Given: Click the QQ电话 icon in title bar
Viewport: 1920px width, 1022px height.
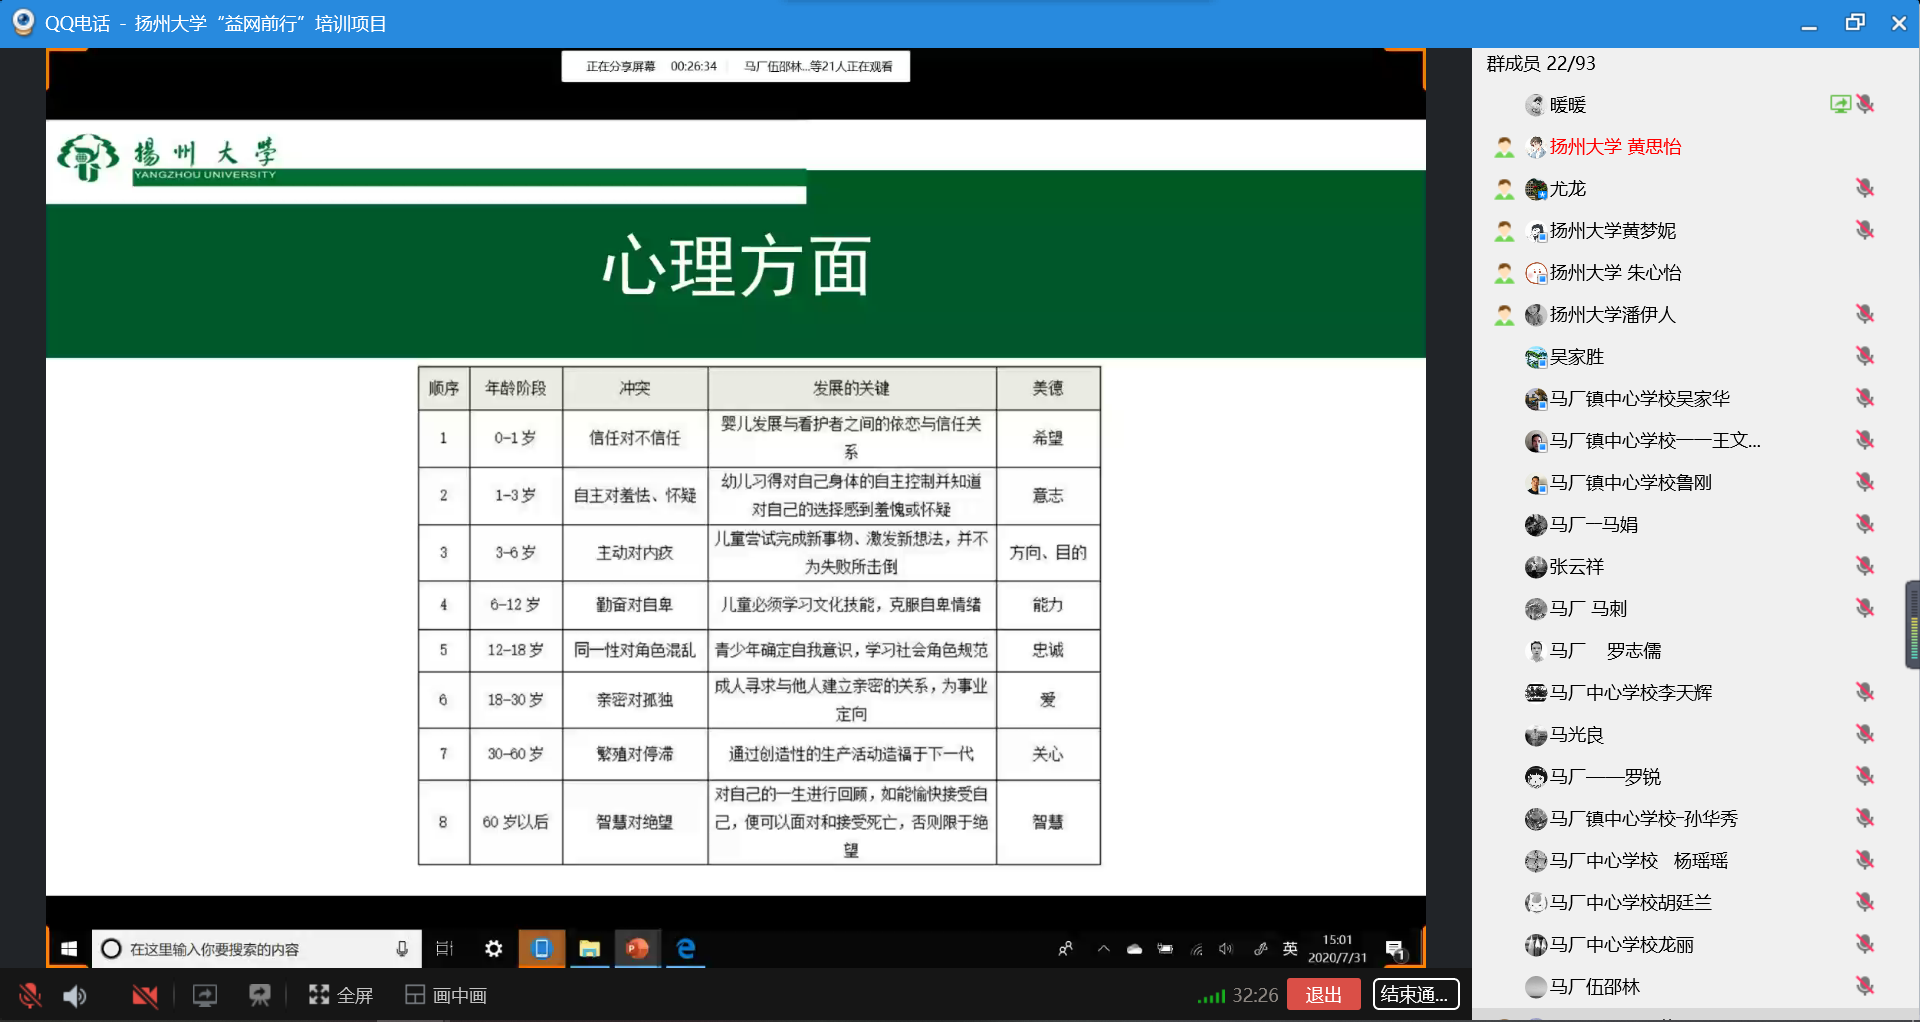Looking at the screenshot, I should point(23,22).
